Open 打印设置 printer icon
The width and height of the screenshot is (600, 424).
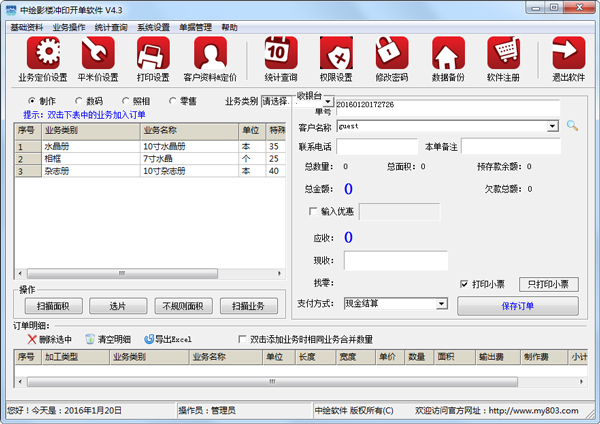coord(153,53)
